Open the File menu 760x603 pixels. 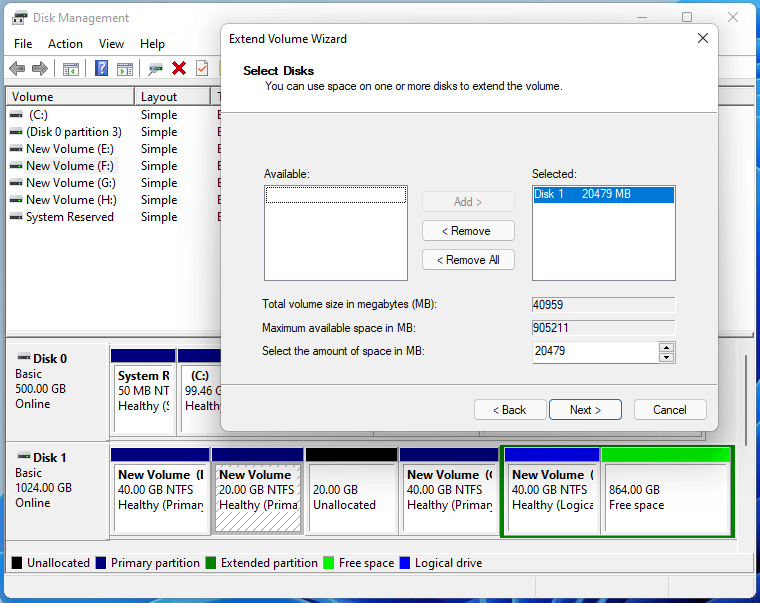tap(23, 44)
